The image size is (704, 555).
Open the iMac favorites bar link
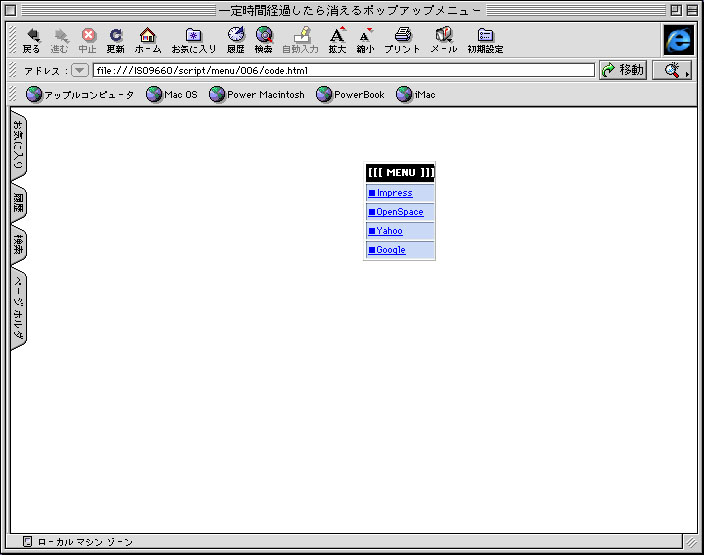tap(416, 94)
